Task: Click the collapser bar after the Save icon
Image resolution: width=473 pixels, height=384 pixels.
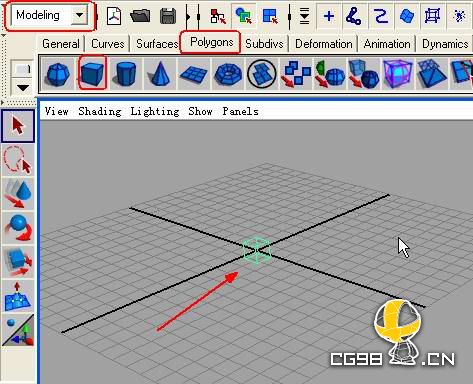Action: [187, 16]
